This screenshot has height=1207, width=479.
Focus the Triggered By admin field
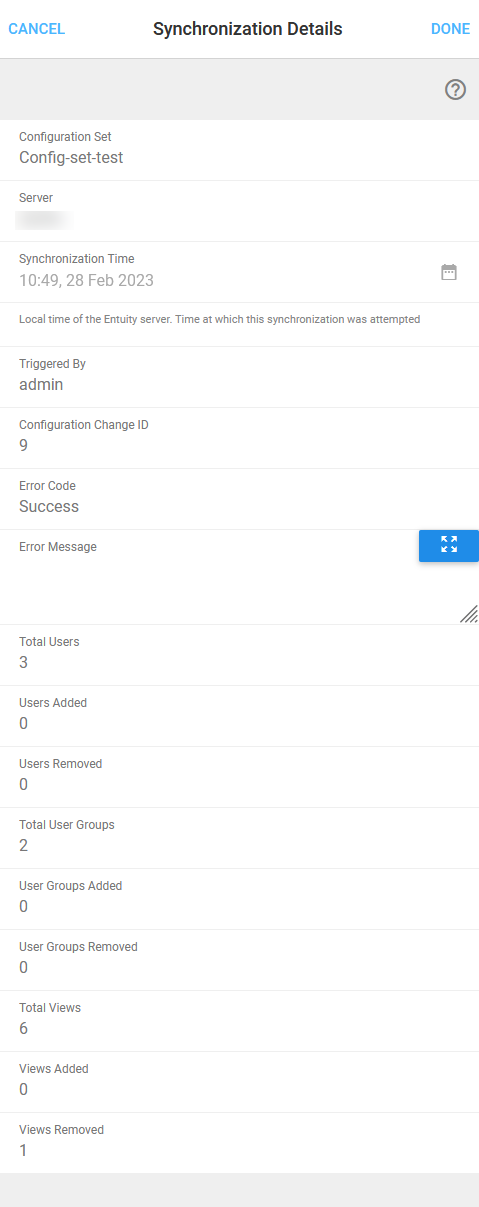click(x=239, y=377)
